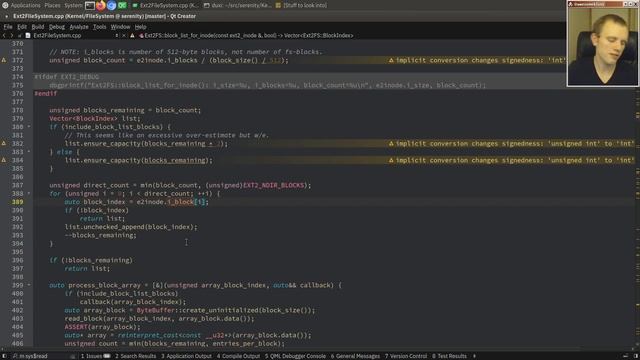Image resolution: width=640 pixels, height=360 pixels.
Task: Click the file icon beside Ext2FileSystem.cpp
Action: tap(28, 36)
